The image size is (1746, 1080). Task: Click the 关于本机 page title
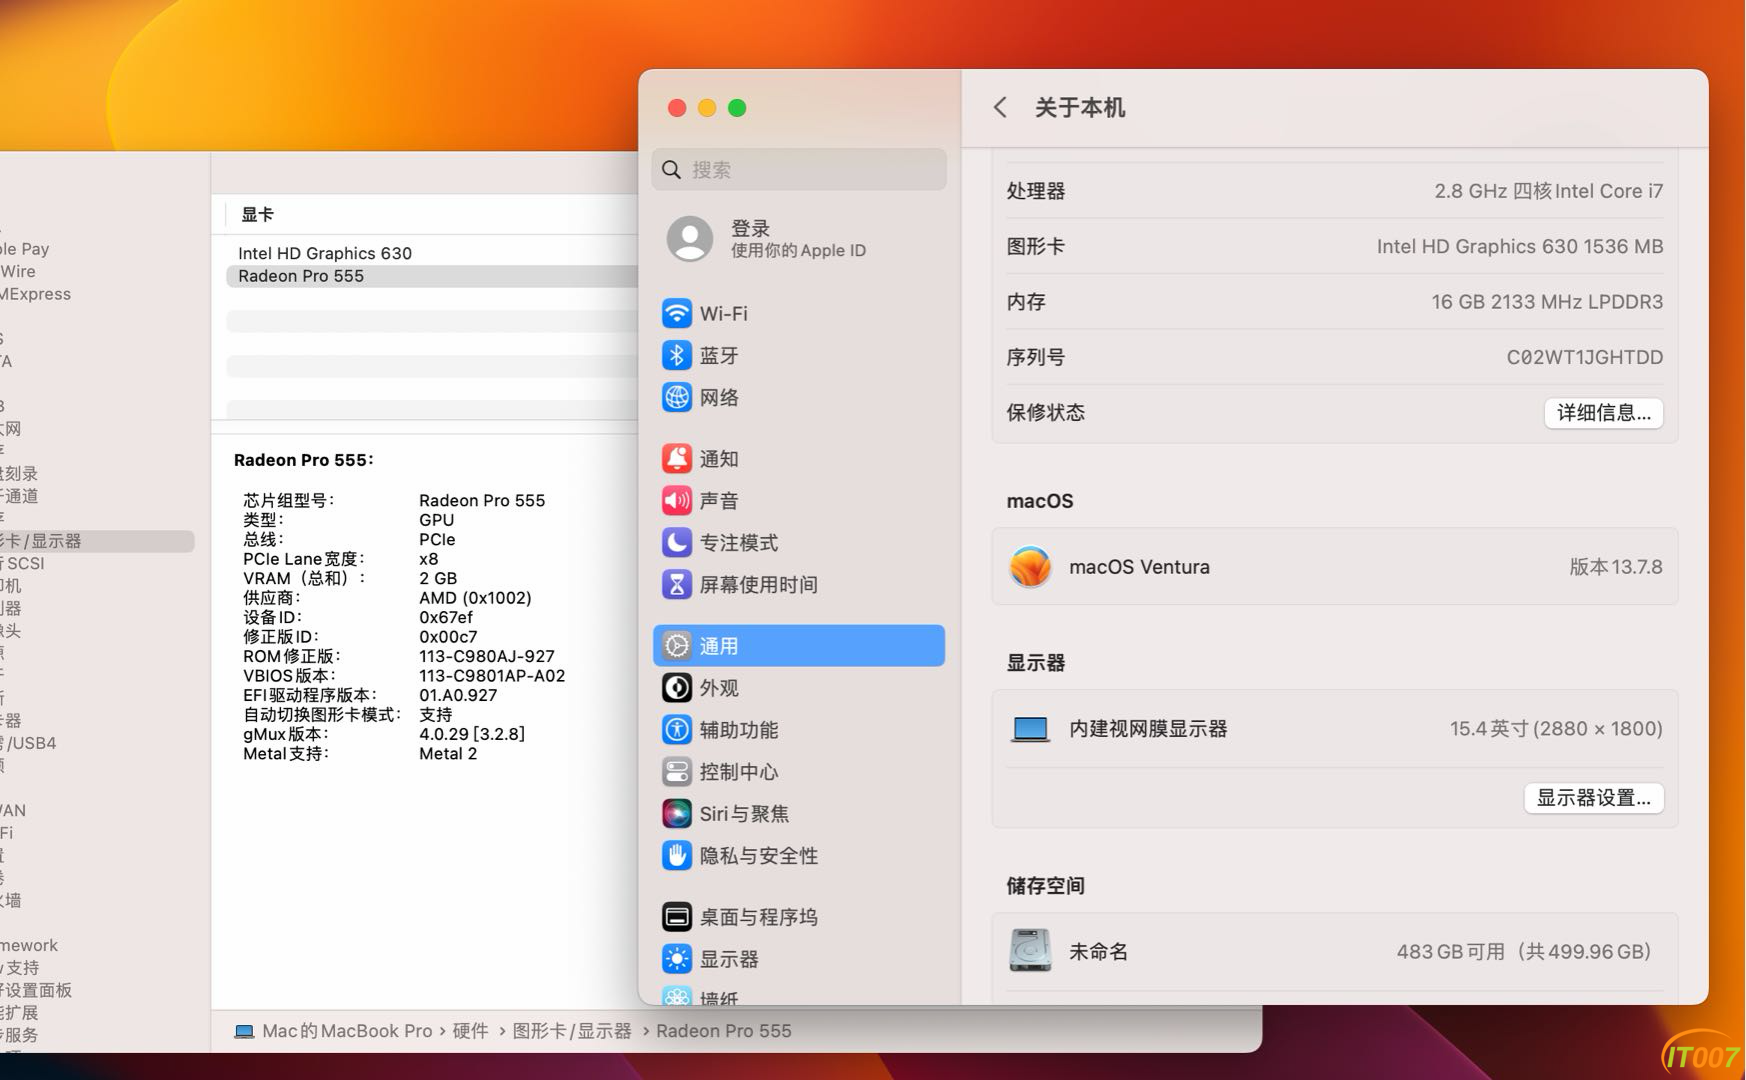point(1080,107)
